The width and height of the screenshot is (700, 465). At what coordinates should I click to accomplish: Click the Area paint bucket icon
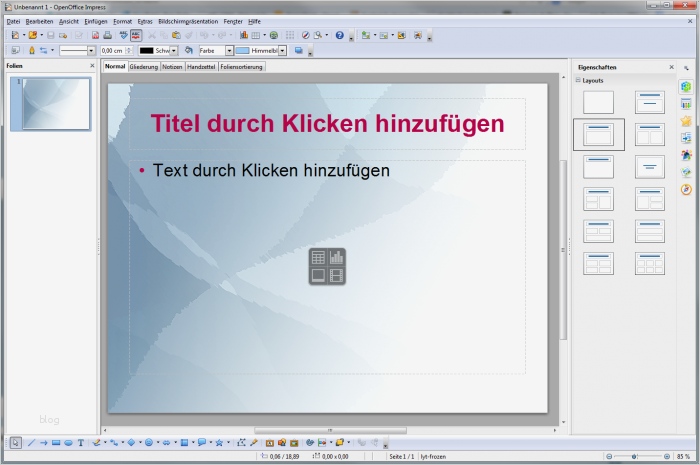point(189,51)
